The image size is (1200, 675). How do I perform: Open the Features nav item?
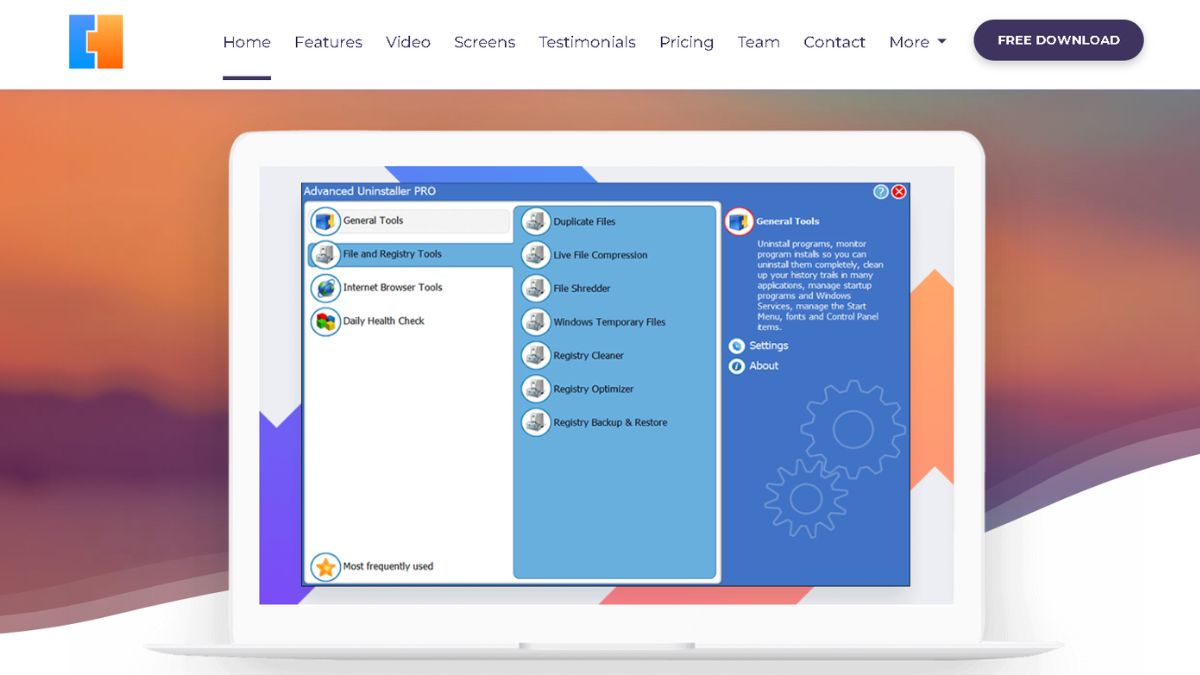click(x=328, y=42)
